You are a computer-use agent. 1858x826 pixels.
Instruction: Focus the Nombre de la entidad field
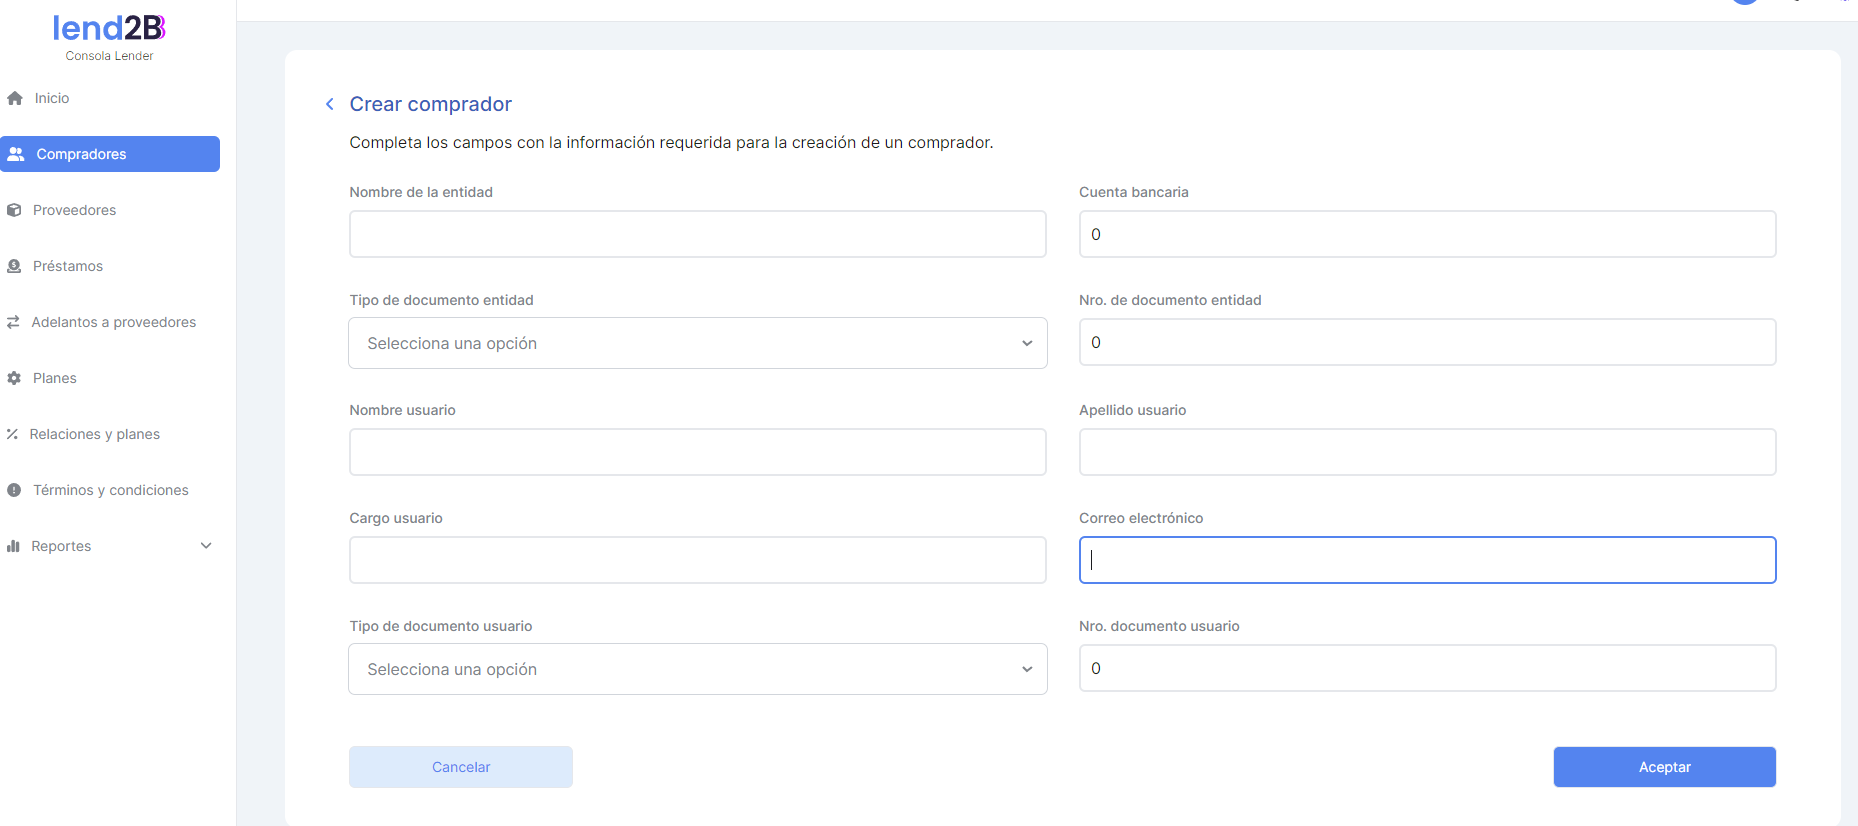pos(697,234)
